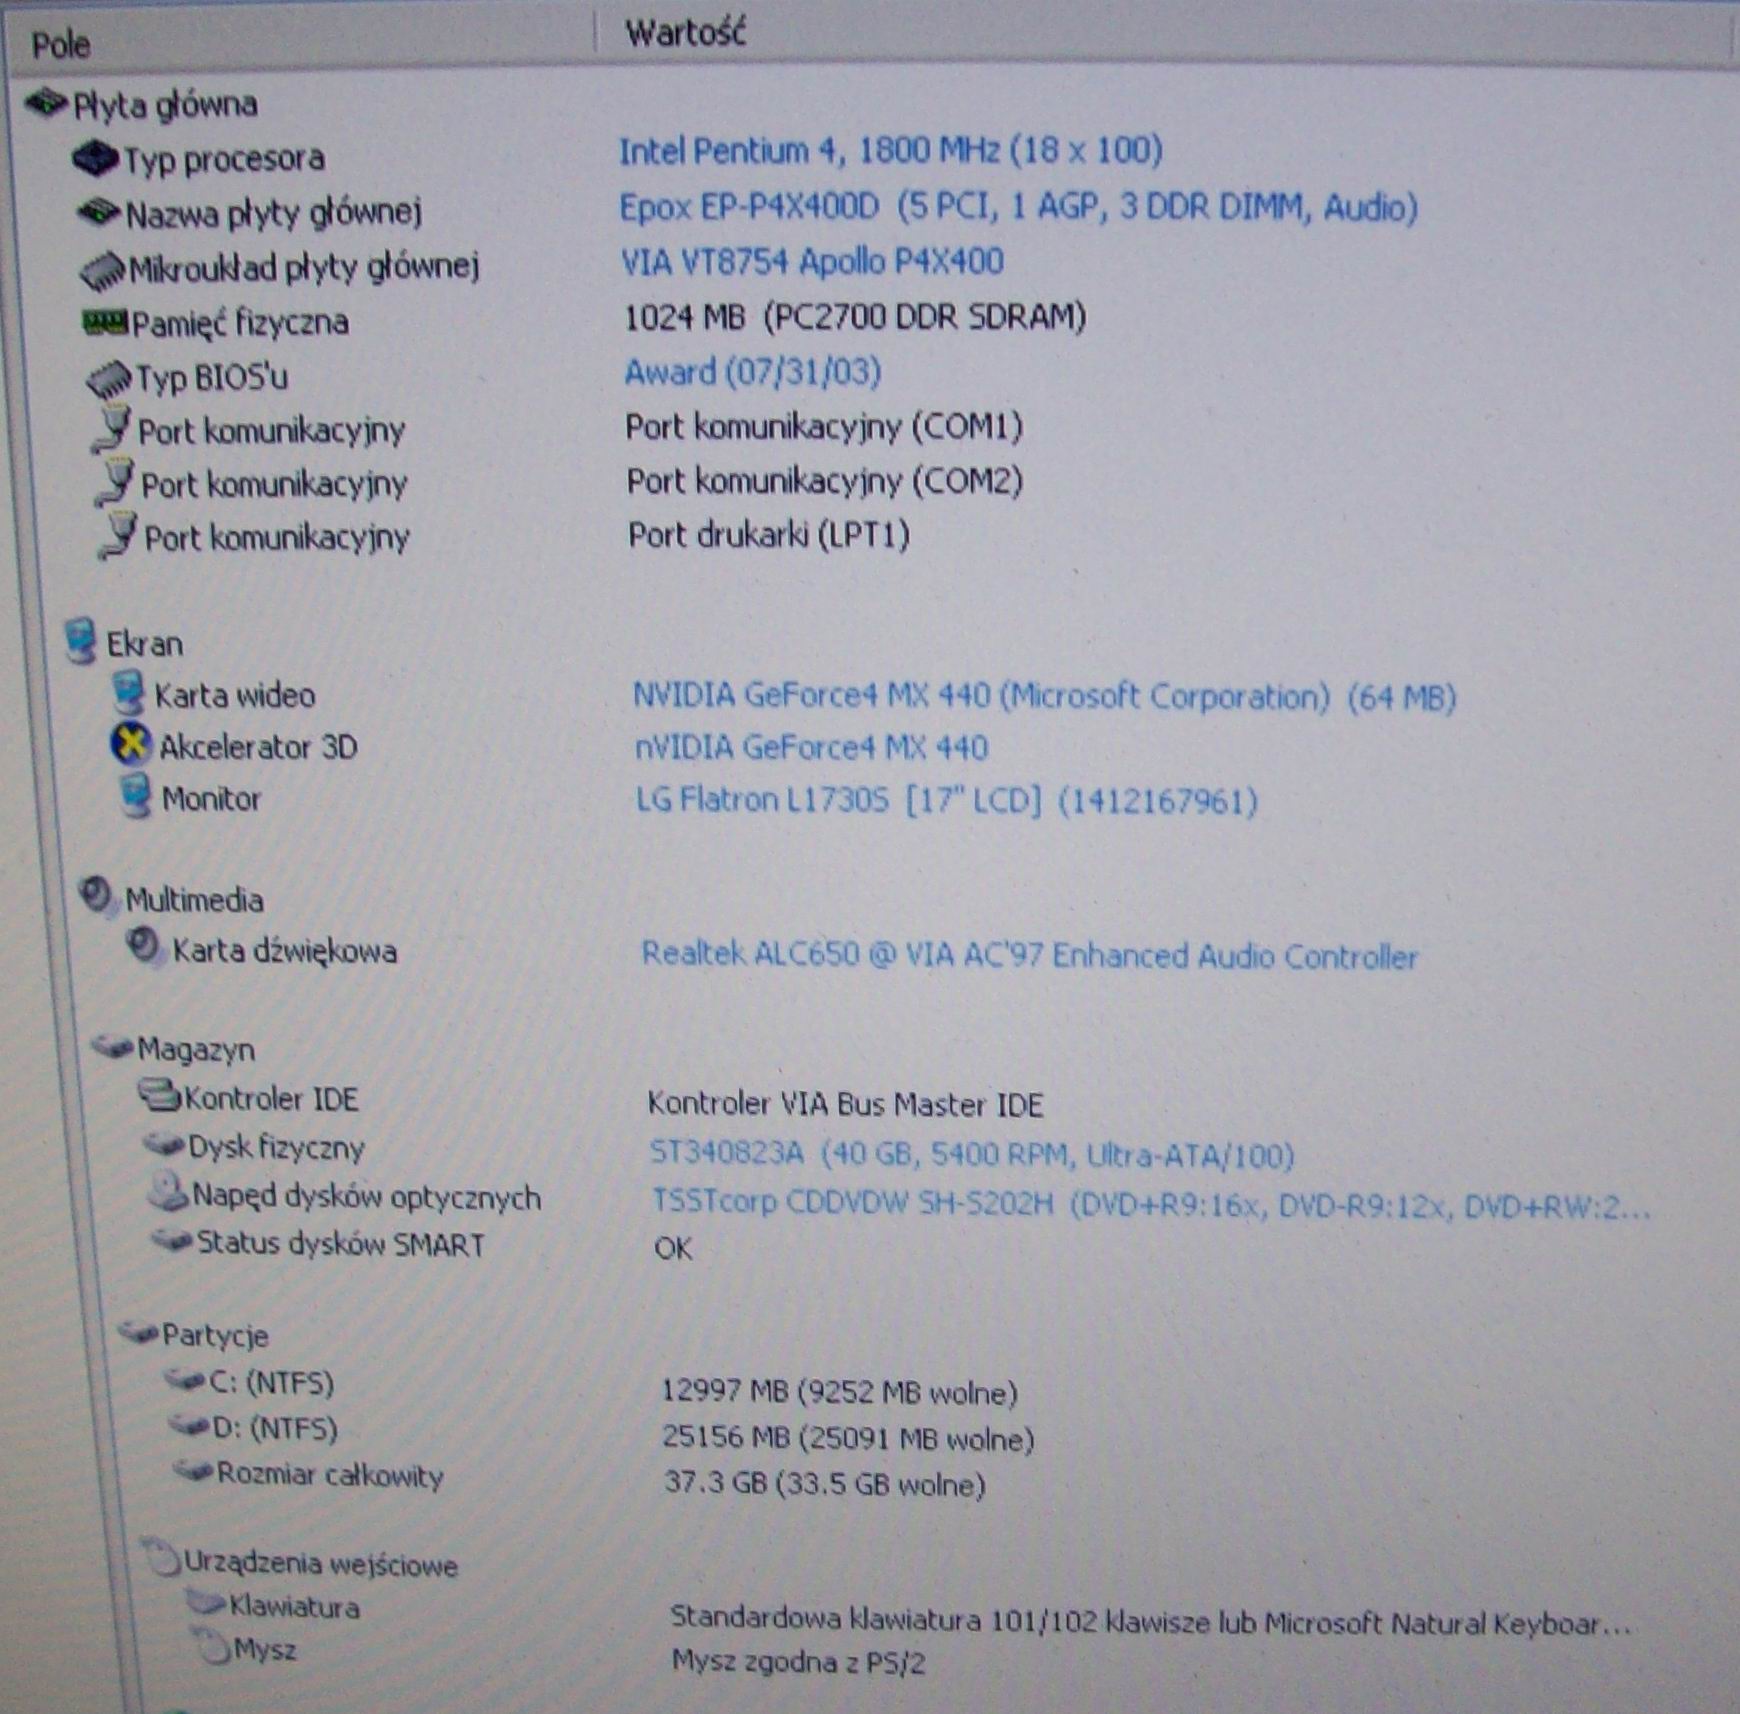The width and height of the screenshot is (1740, 1714).
Task: Click the Status dysków SMART icon
Action: pyautogui.click(x=172, y=1241)
